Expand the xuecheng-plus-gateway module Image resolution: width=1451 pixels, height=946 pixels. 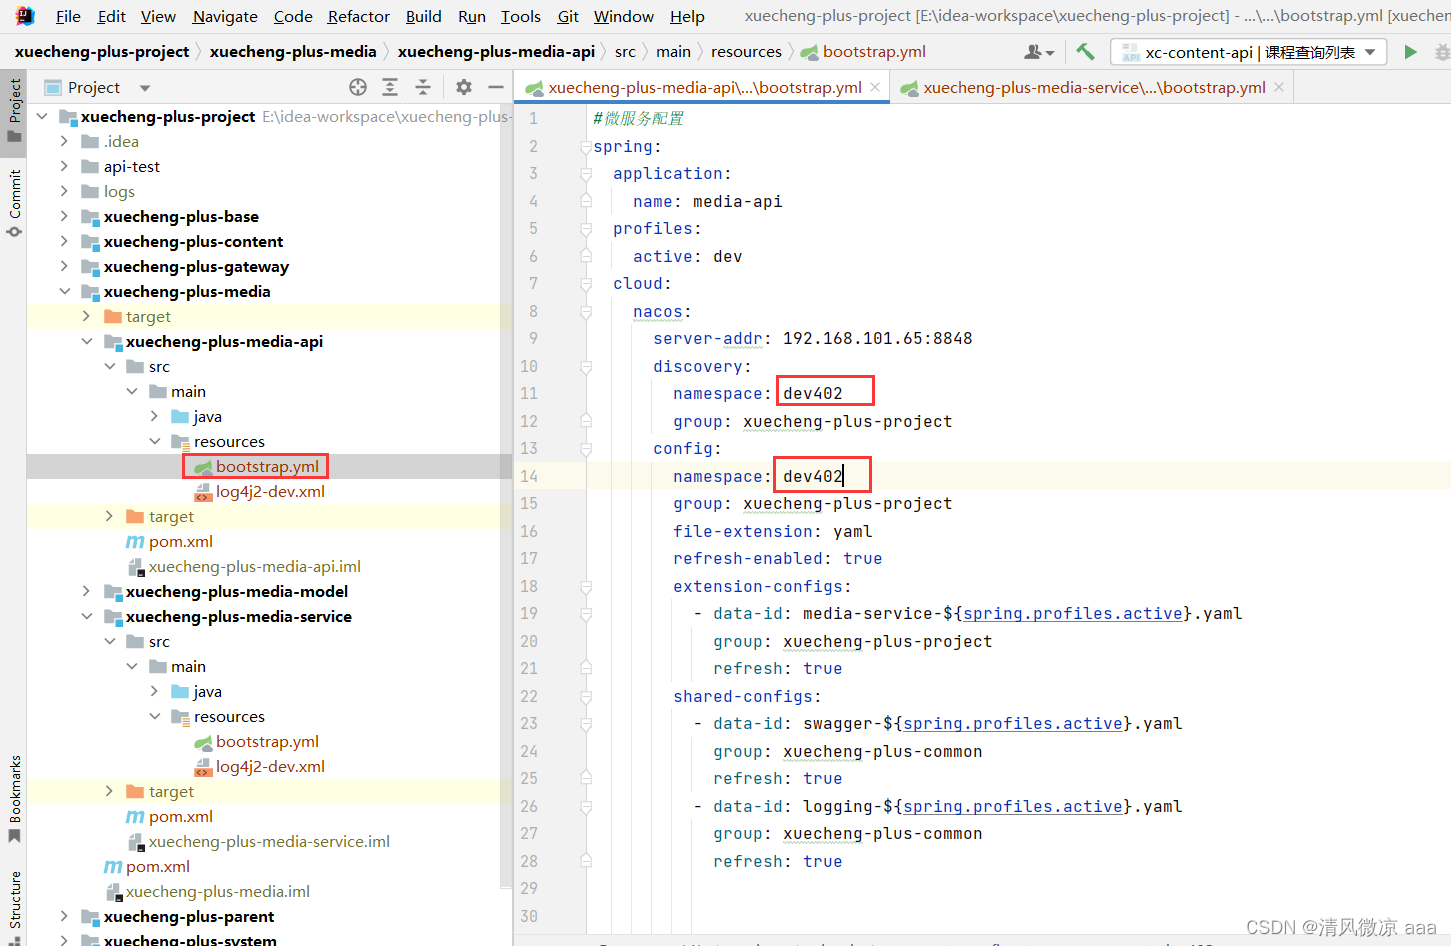(64, 266)
